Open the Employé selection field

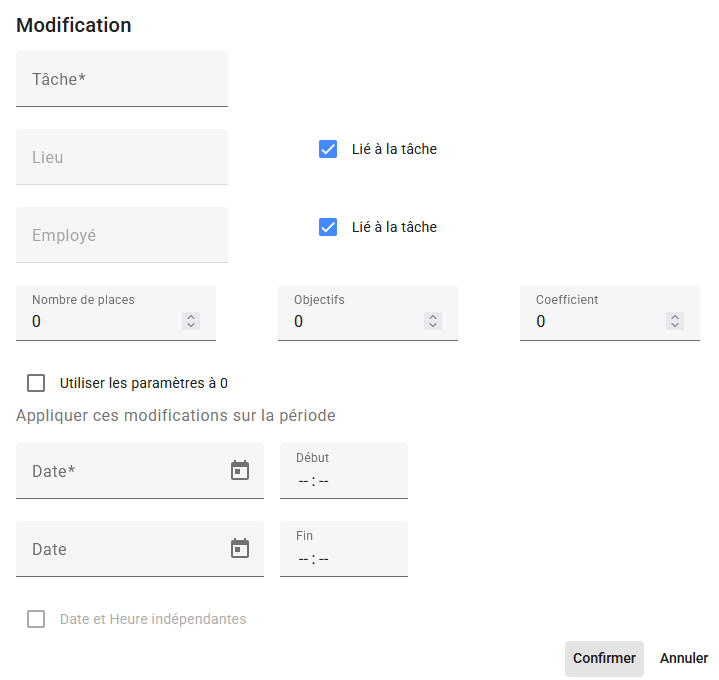[x=121, y=235]
